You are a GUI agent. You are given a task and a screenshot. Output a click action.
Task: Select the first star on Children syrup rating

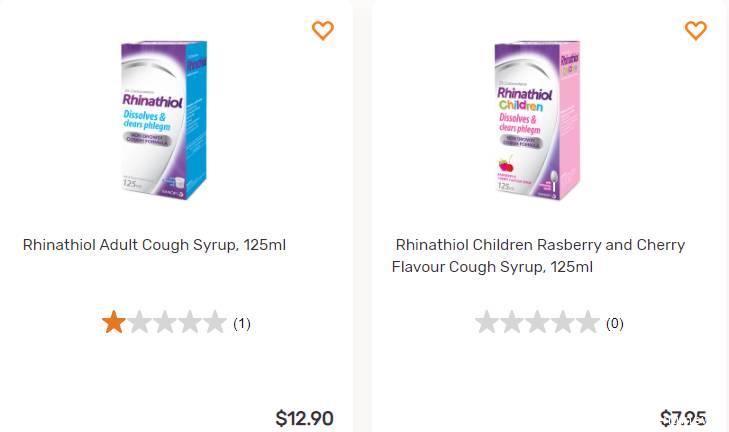tap(487, 322)
